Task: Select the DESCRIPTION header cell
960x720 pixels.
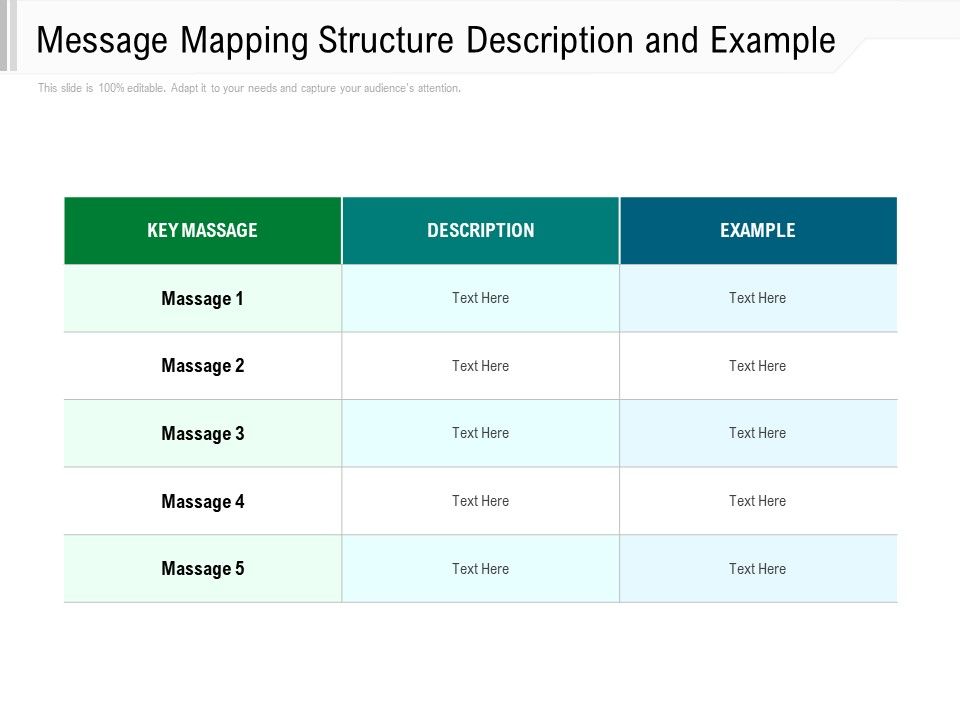Action: click(x=481, y=229)
